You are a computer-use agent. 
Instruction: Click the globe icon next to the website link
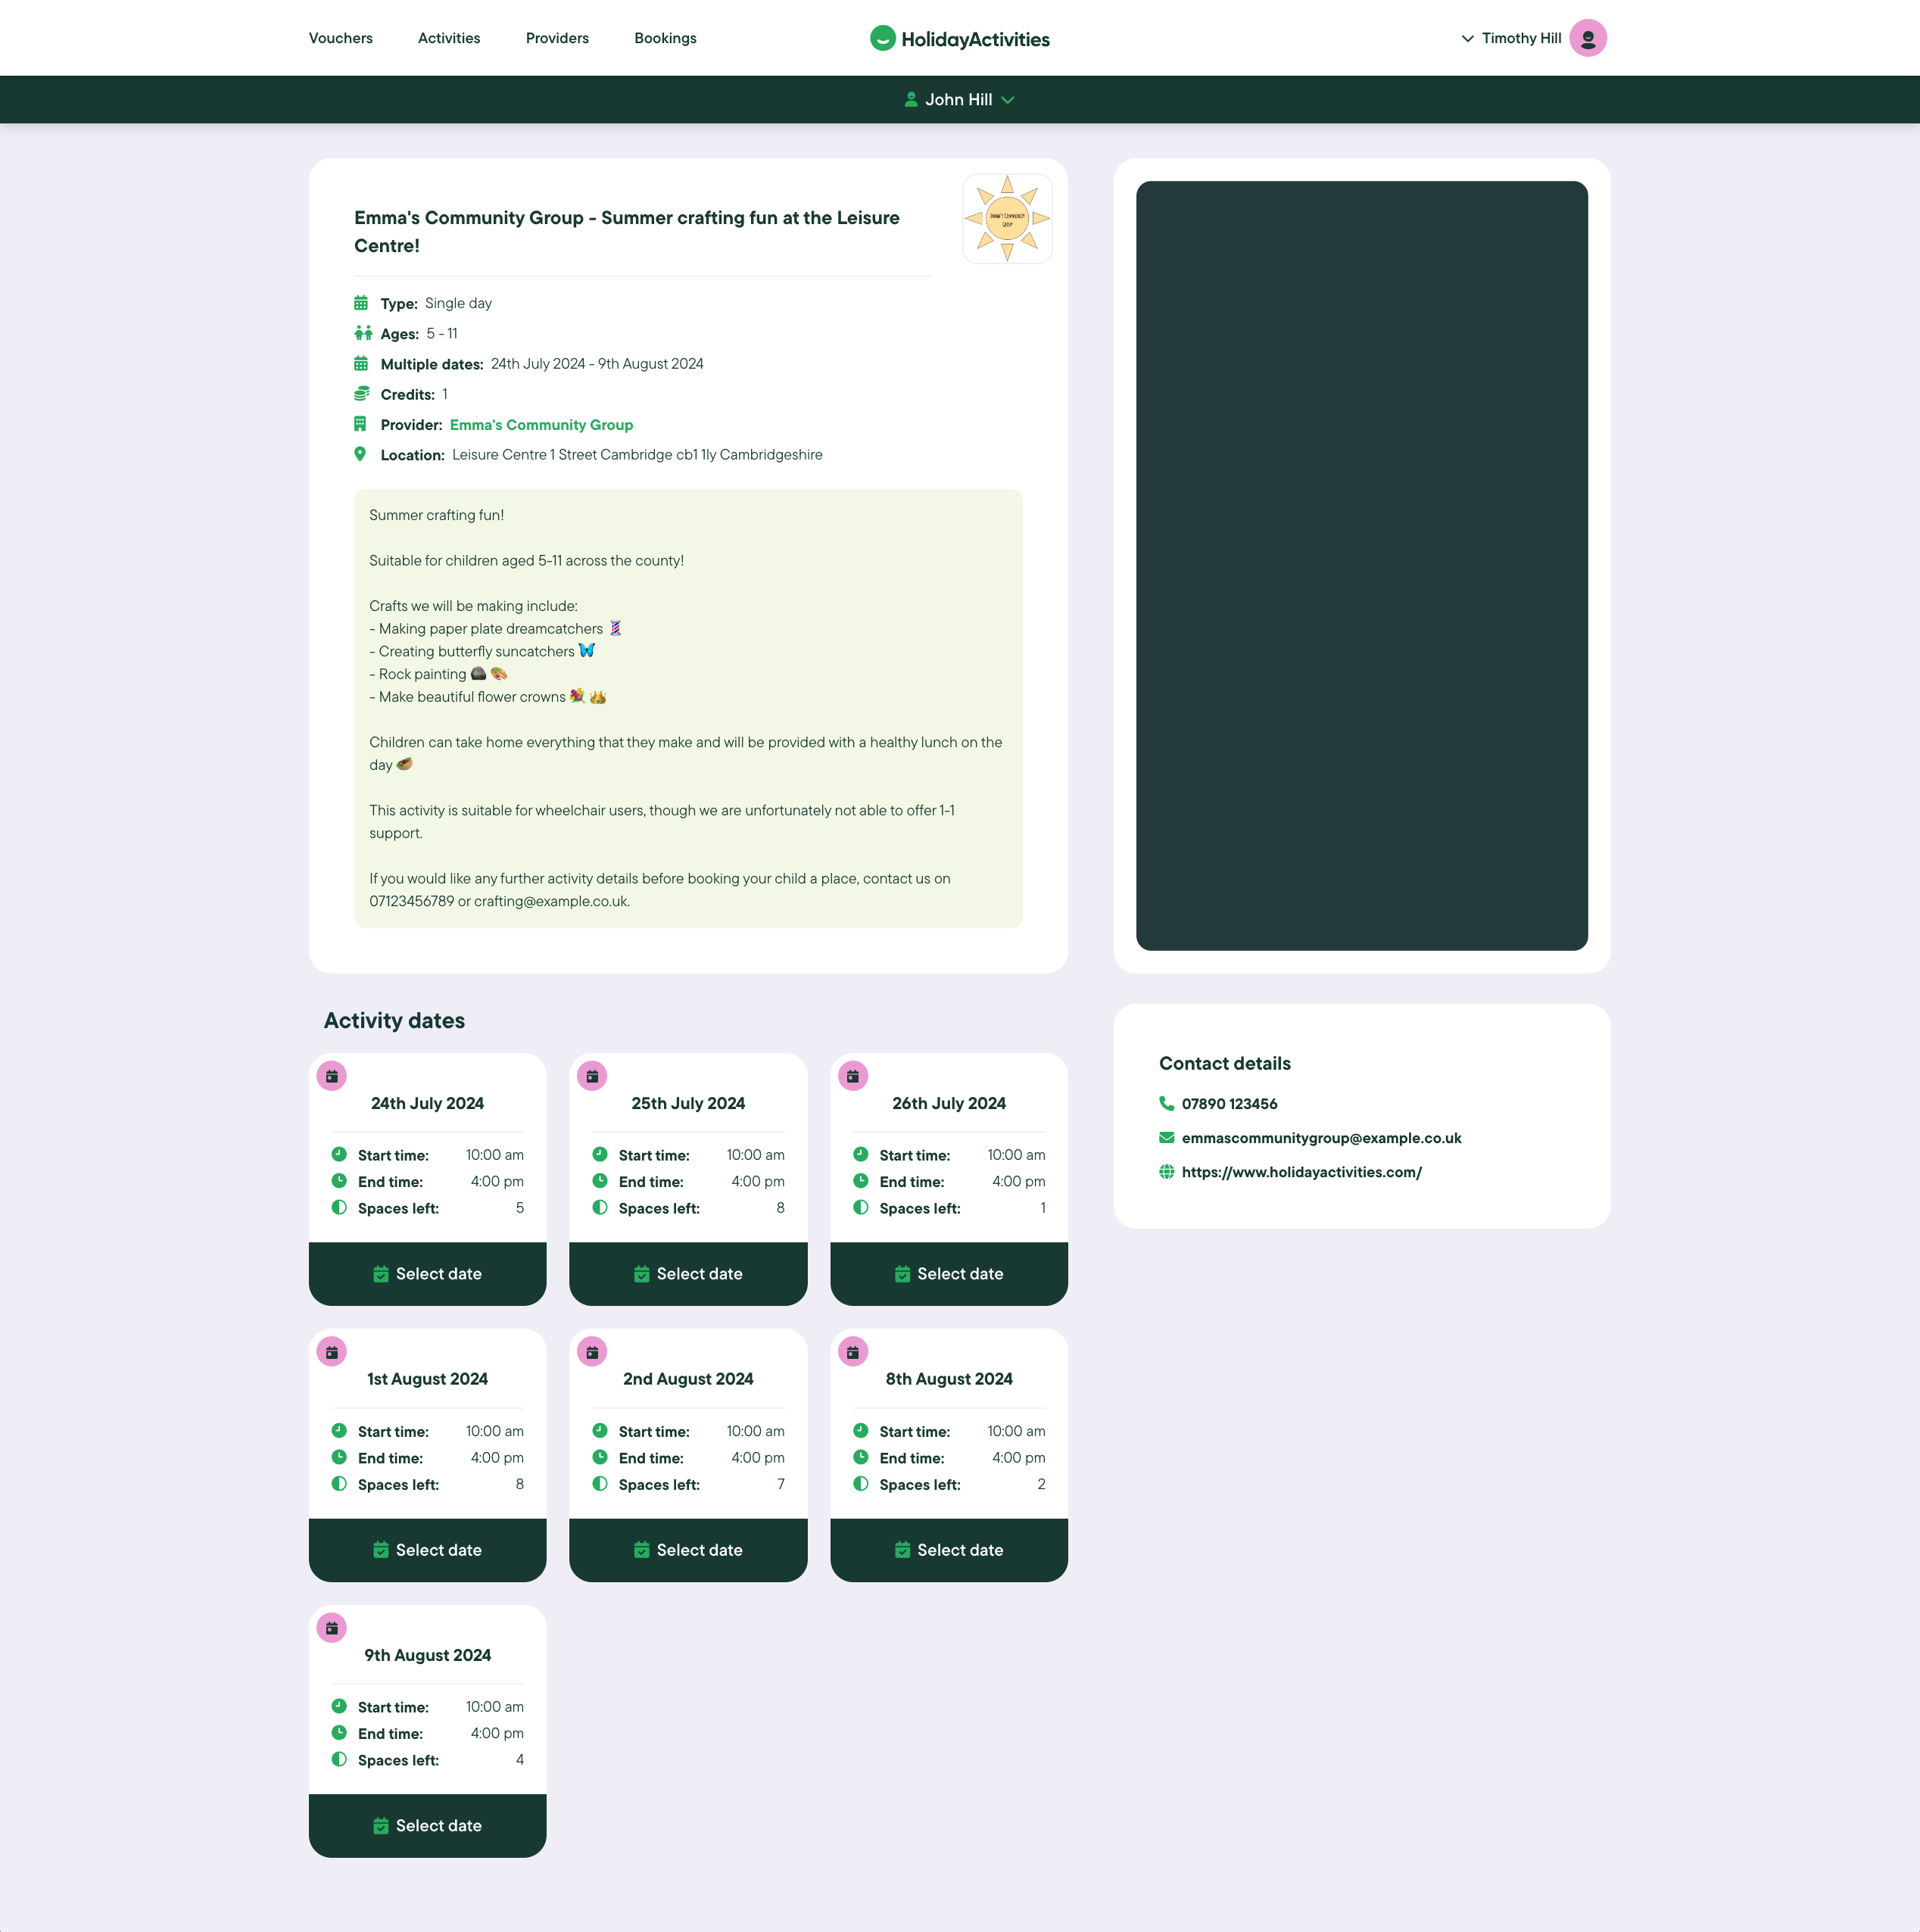tap(1166, 1172)
